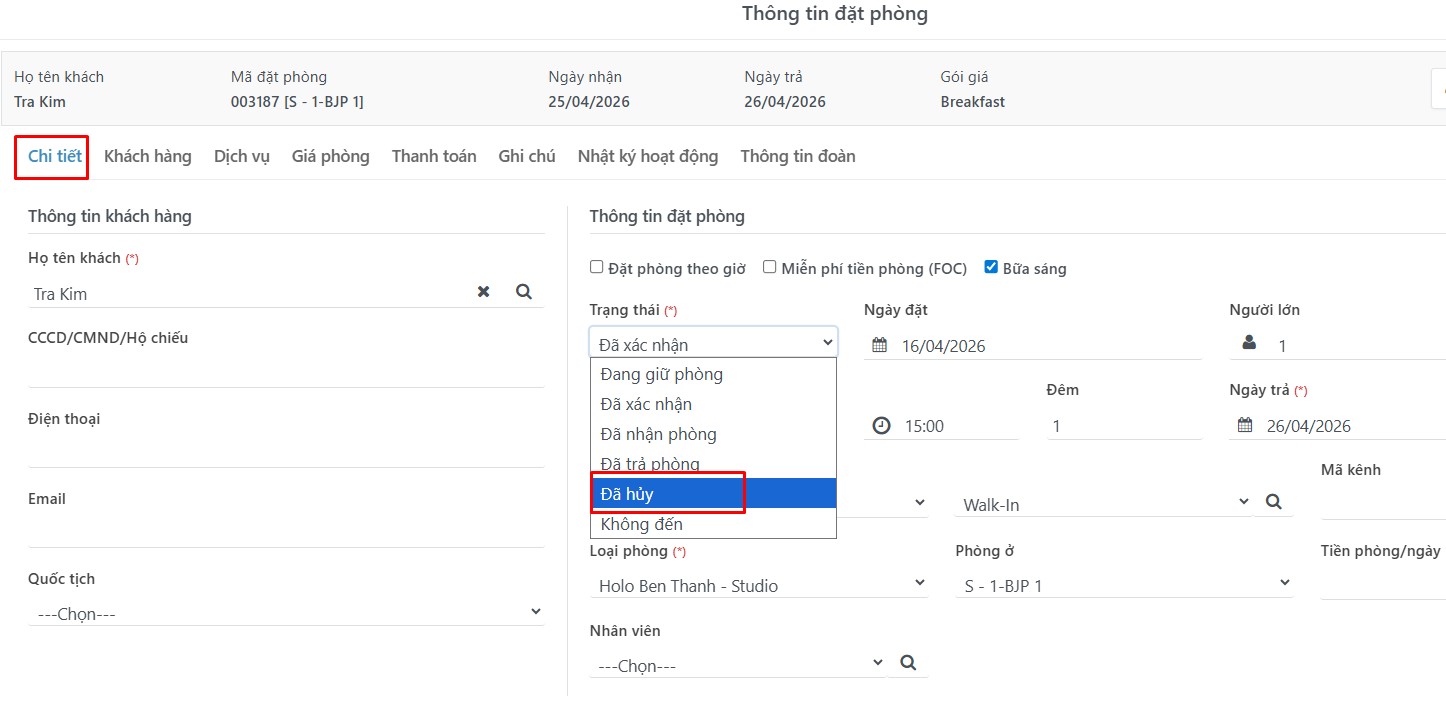Focus the Email input field
Screen dimensions: 1446x707
click(x=286, y=531)
